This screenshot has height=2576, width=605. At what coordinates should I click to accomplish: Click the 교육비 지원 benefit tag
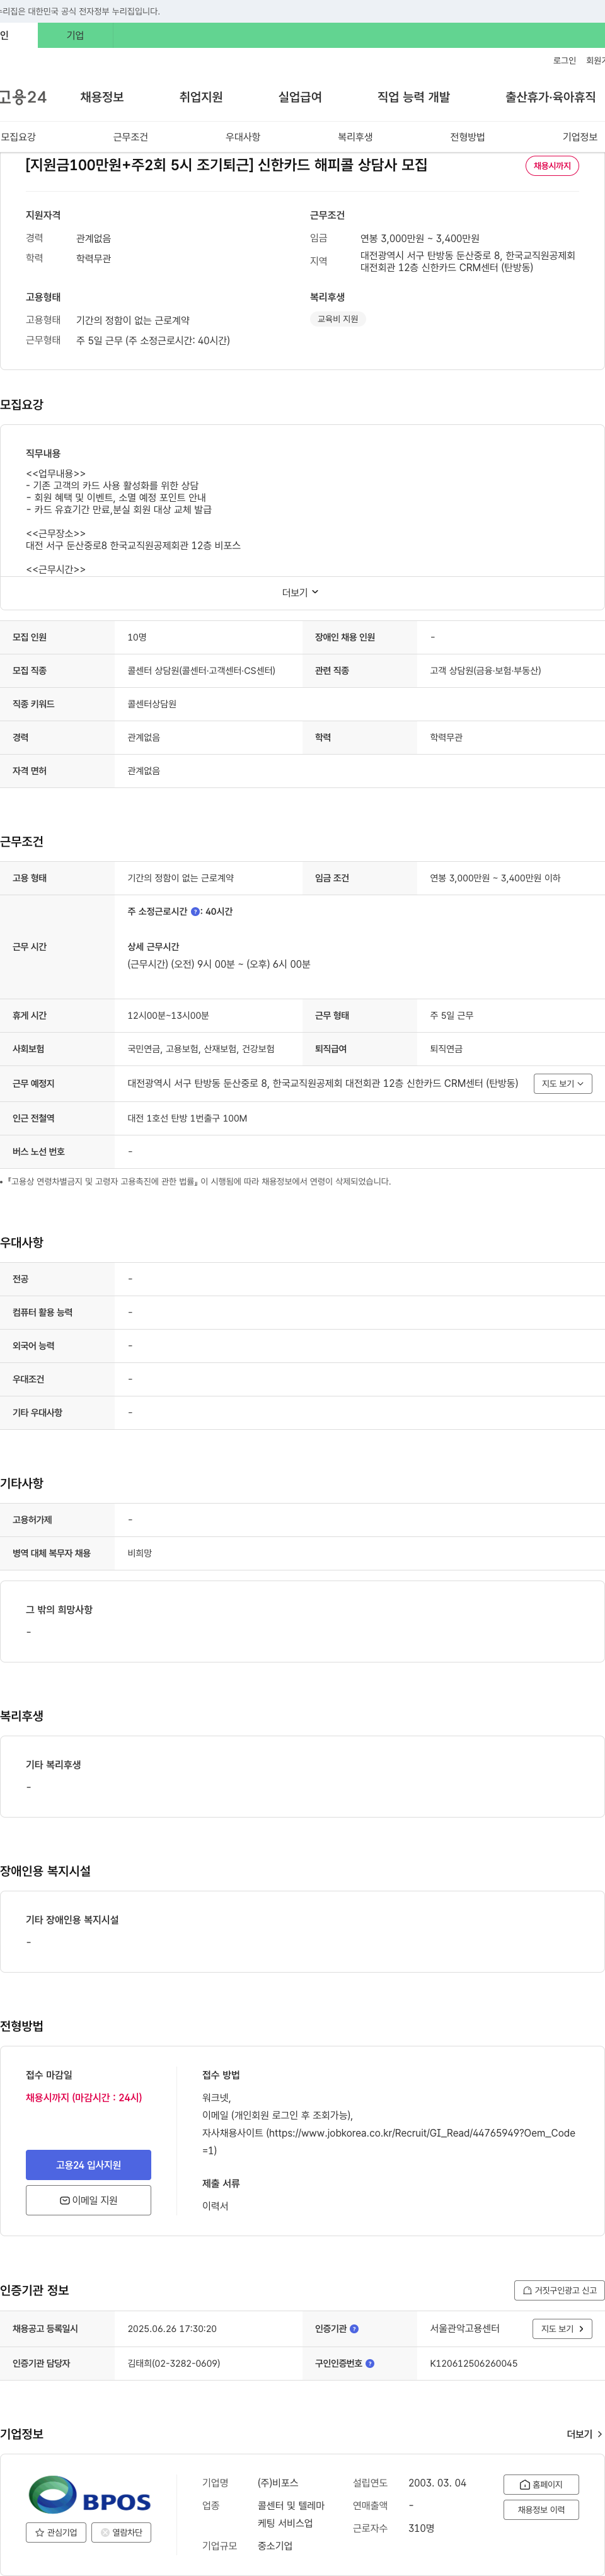338,319
